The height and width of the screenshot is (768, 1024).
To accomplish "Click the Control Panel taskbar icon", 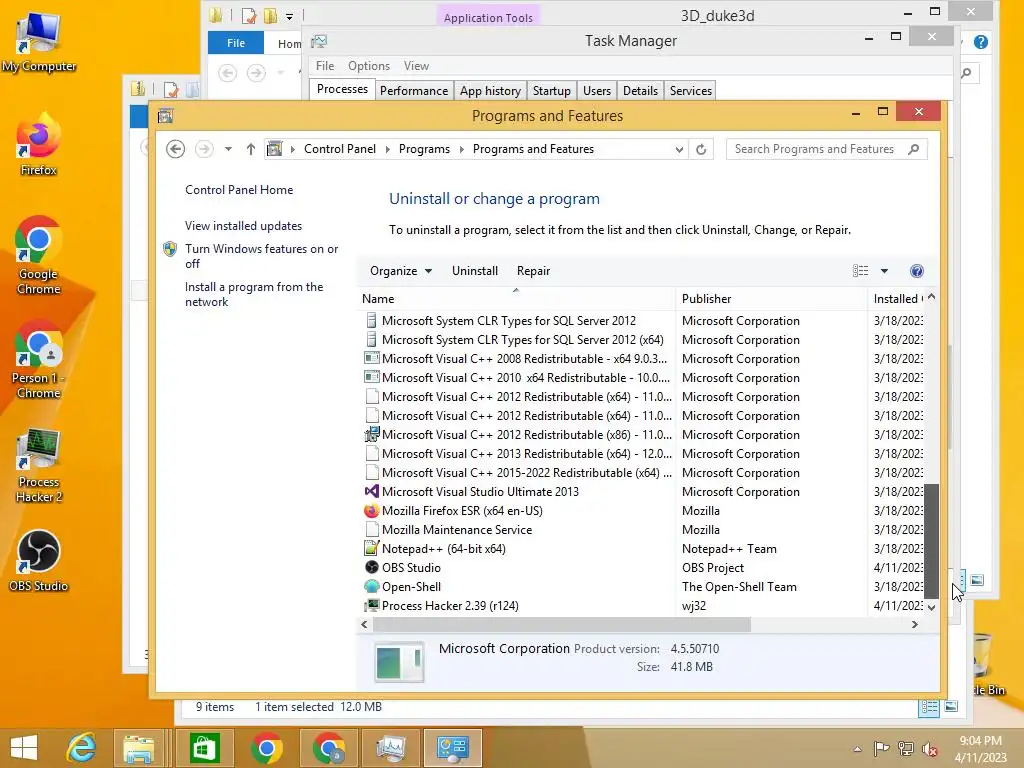I will 453,748.
